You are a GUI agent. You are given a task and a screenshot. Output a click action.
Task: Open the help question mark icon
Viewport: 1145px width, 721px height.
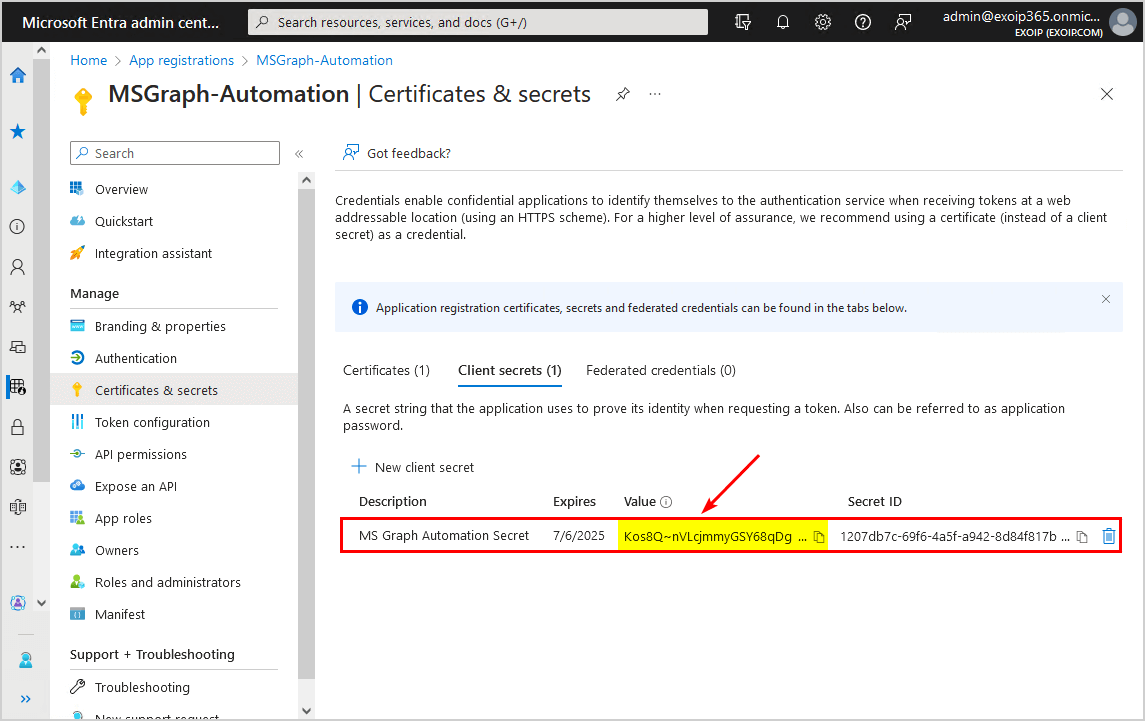pos(863,22)
